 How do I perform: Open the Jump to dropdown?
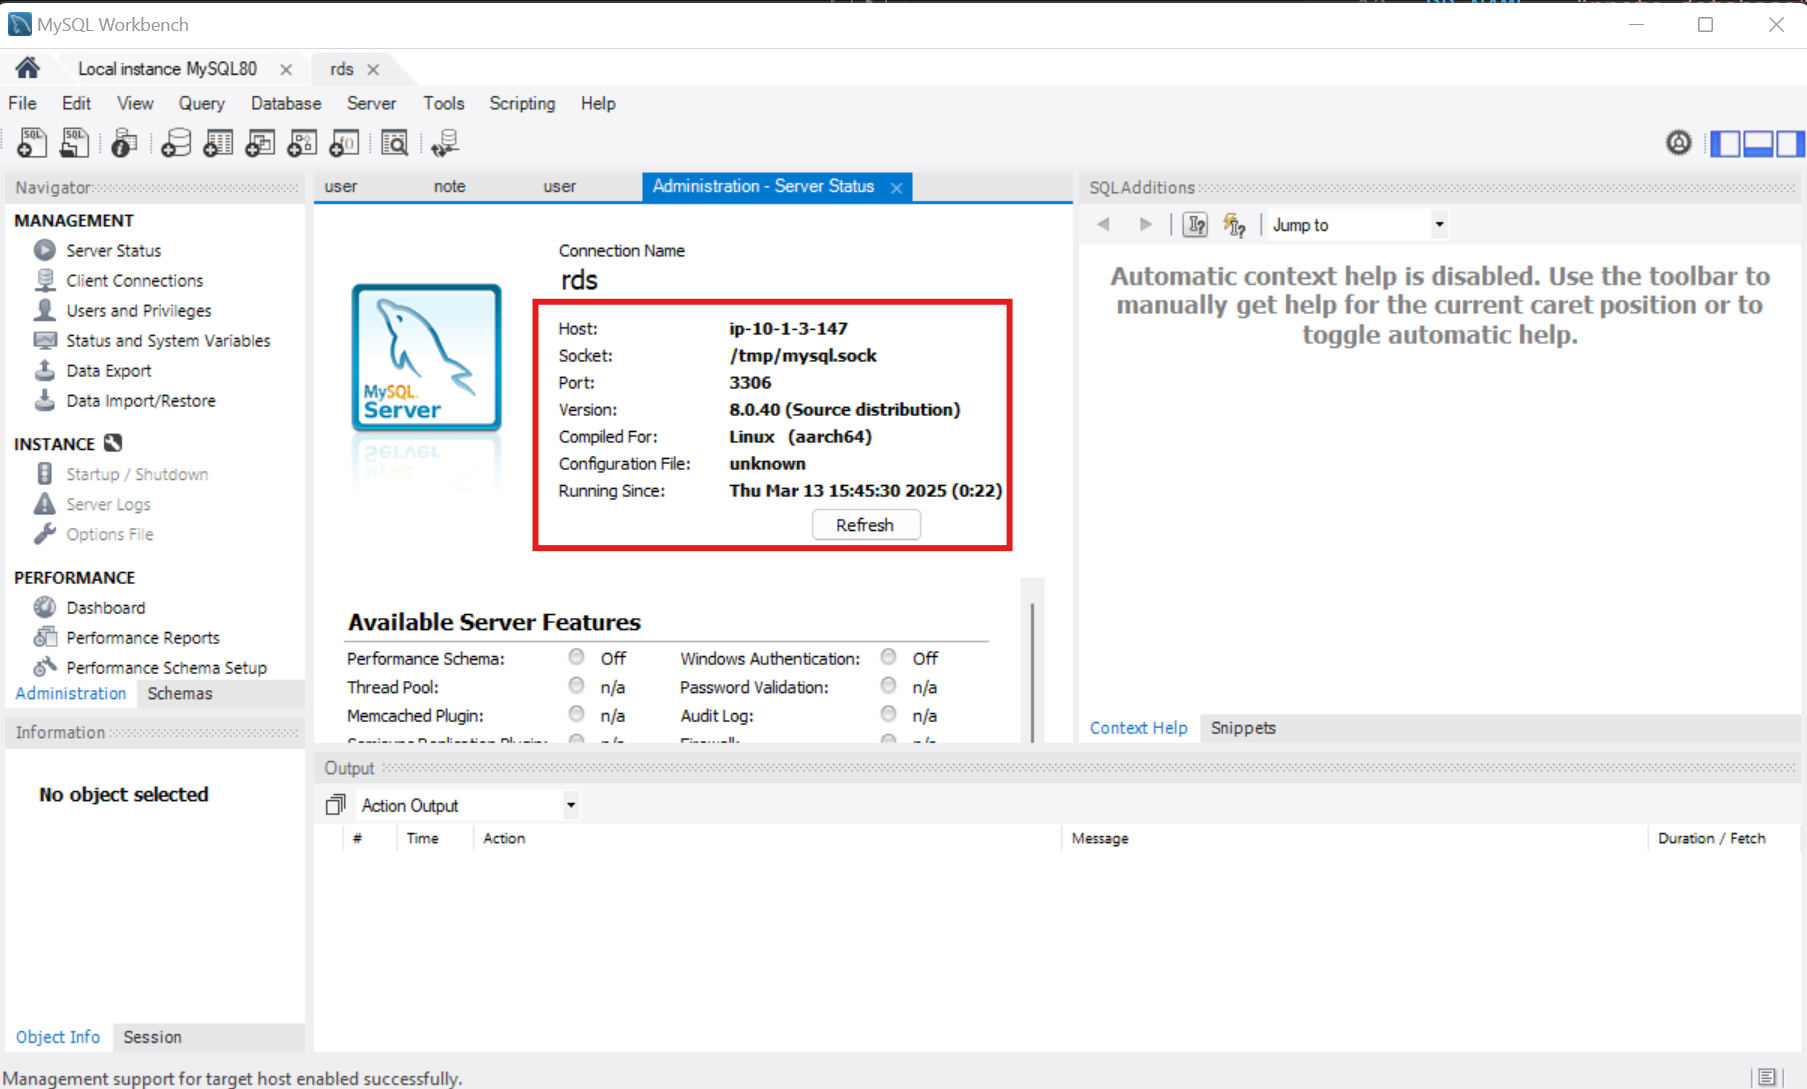coord(1358,225)
